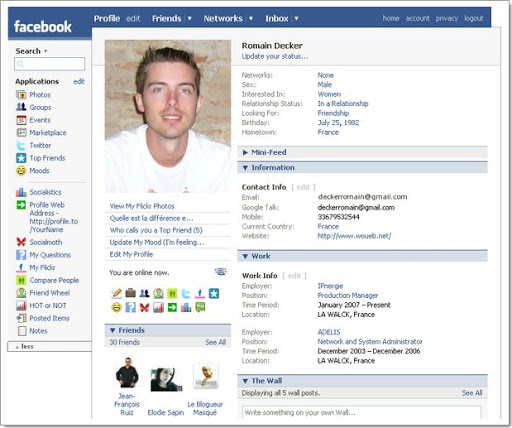Open the Moods smiley icon in sidebar
Viewport: 512px width, 428px height.
click(21, 171)
